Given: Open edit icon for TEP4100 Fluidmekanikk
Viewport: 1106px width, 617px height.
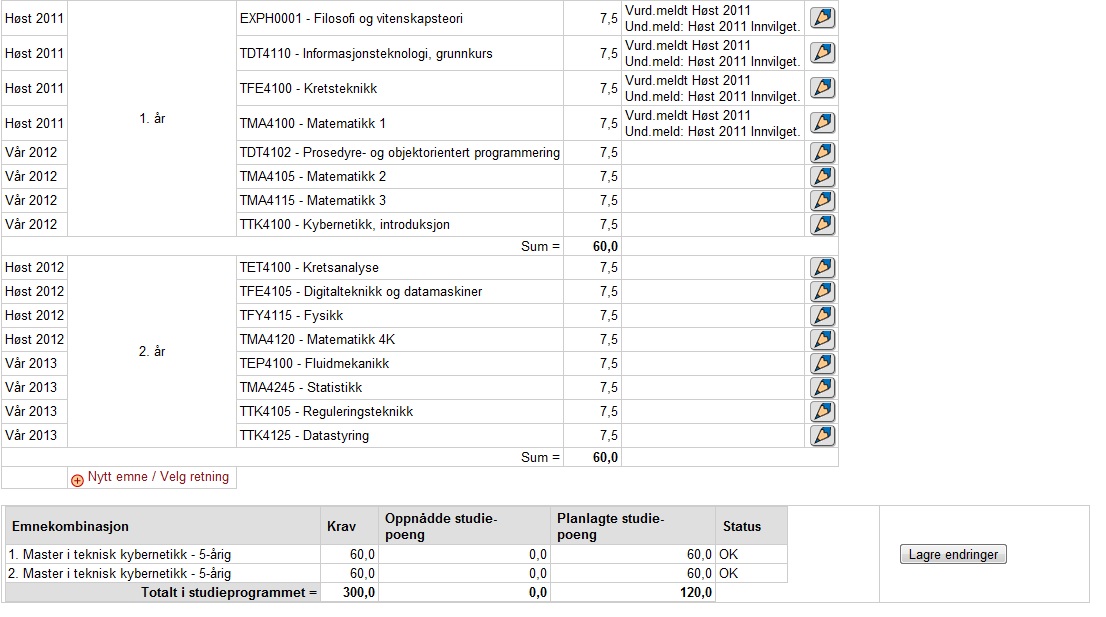Looking at the screenshot, I should pos(822,363).
